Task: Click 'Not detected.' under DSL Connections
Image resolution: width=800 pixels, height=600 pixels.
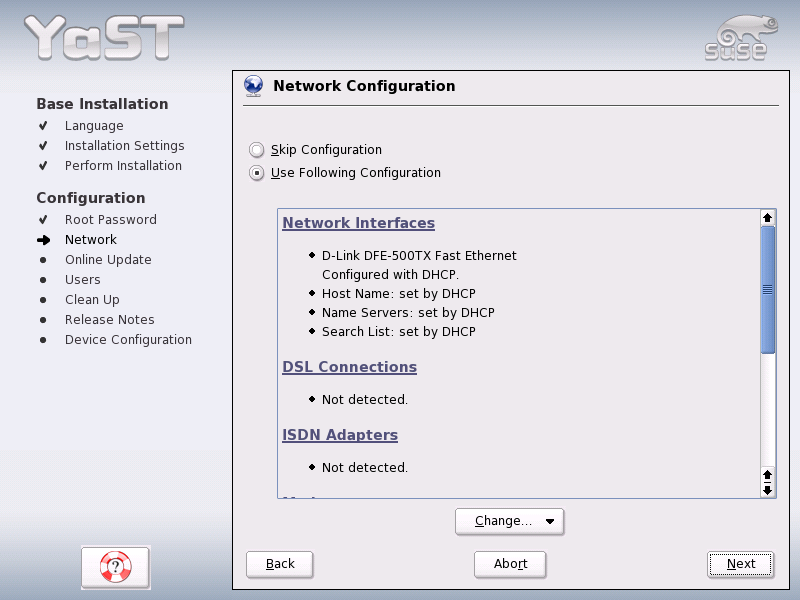Action: 365,399
